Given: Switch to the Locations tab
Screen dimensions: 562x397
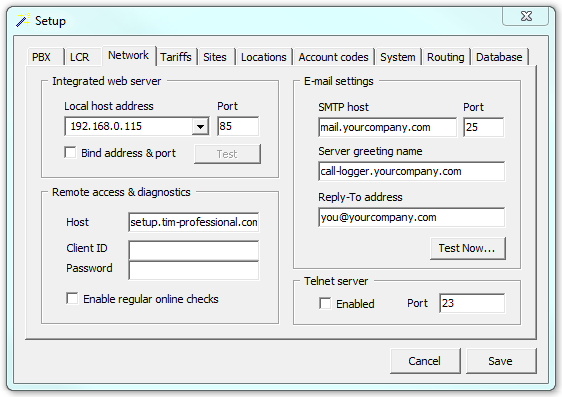Looking at the screenshot, I should pyautogui.click(x=263, y=57).
